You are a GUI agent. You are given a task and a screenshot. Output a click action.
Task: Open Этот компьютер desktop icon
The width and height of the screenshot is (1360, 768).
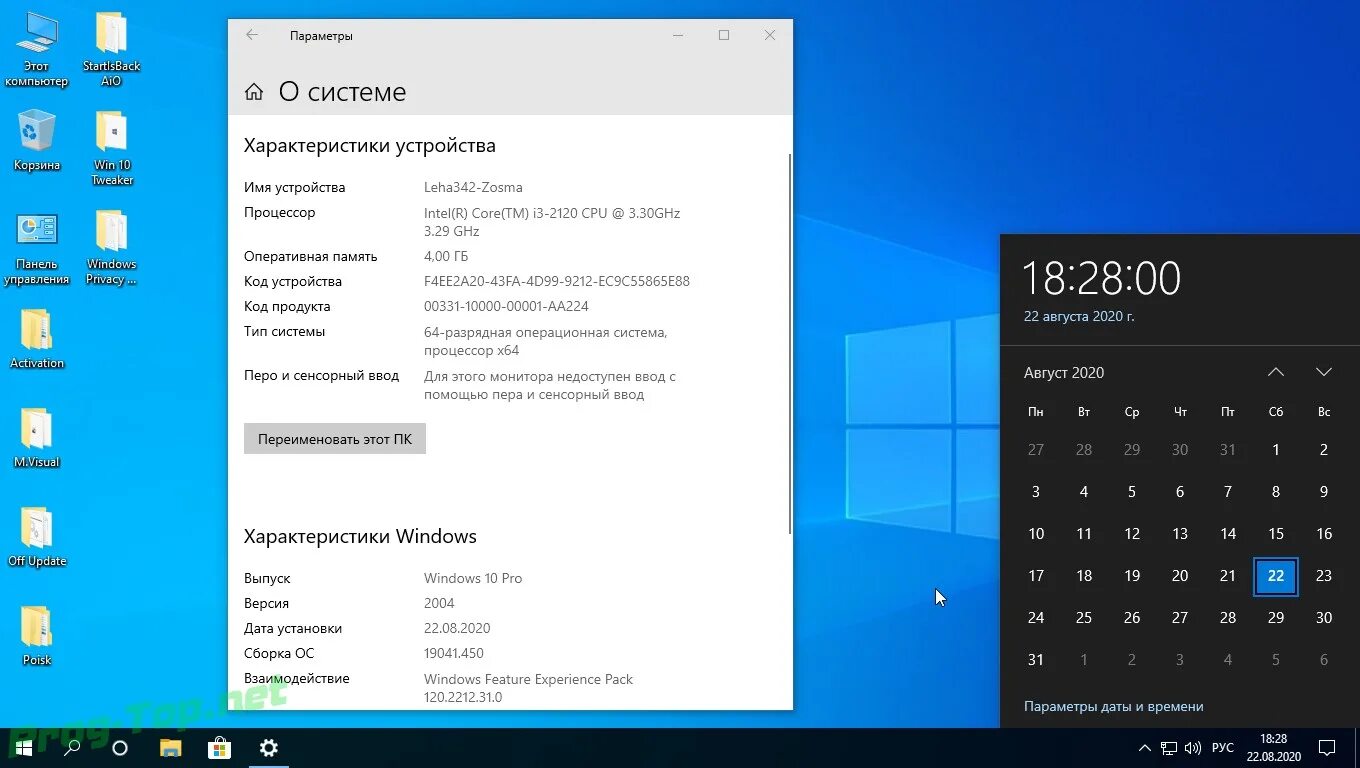36,50
